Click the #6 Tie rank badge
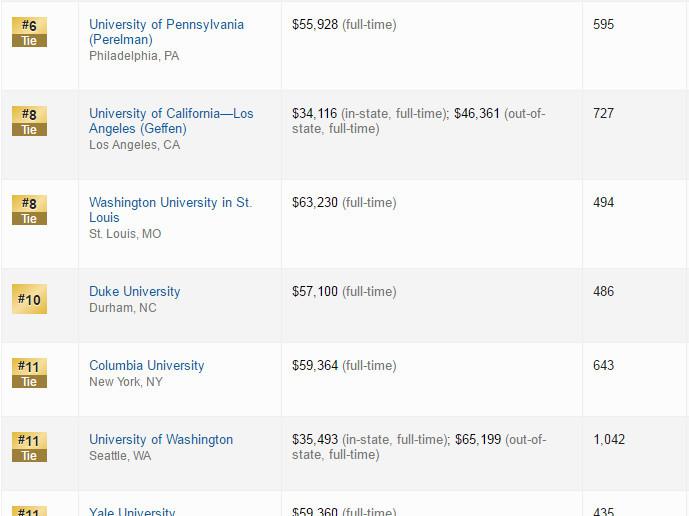This screenshot has width=689, height=516. (29, 32)
